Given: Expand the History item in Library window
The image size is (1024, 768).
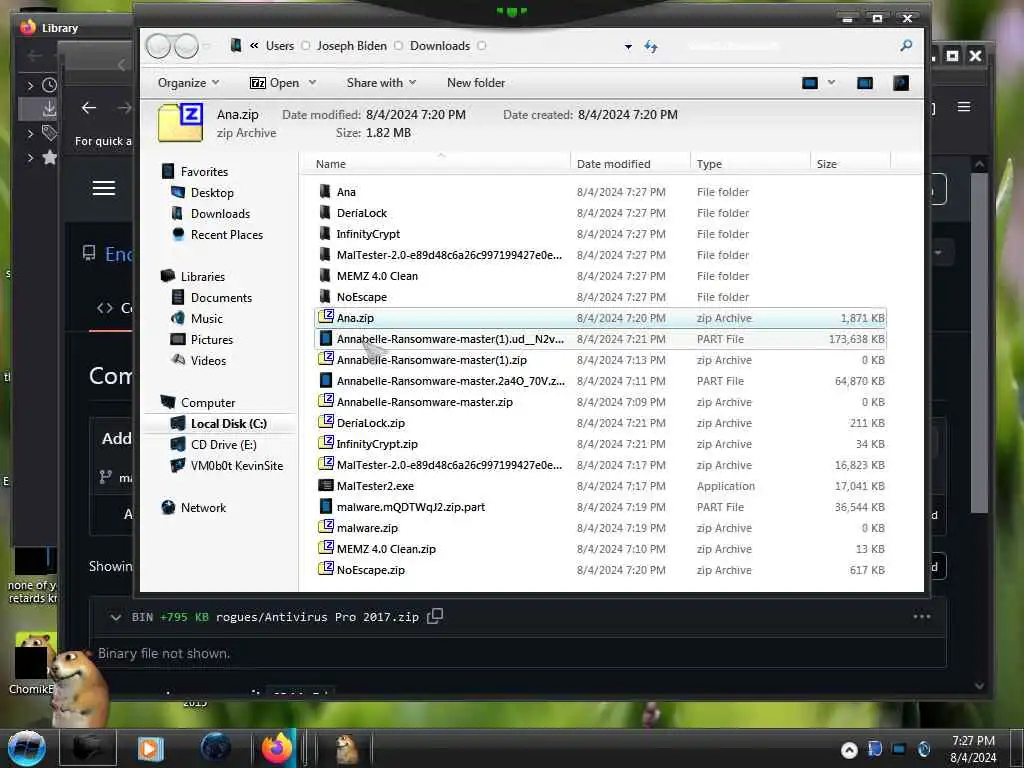Looking at the screenshot, I should point(30,85).
